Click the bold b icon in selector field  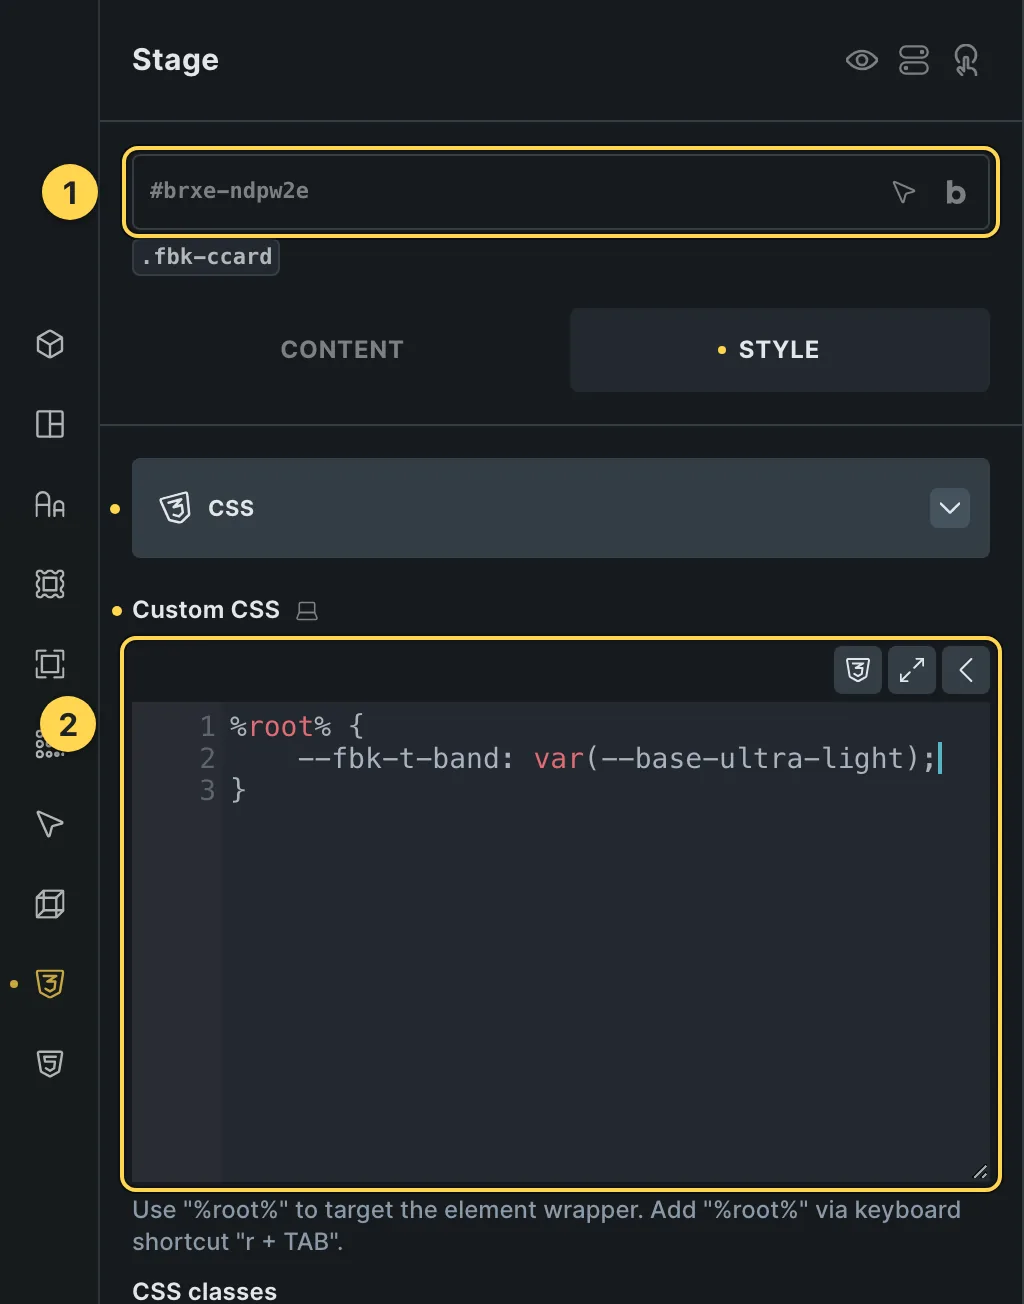[956, 192]
